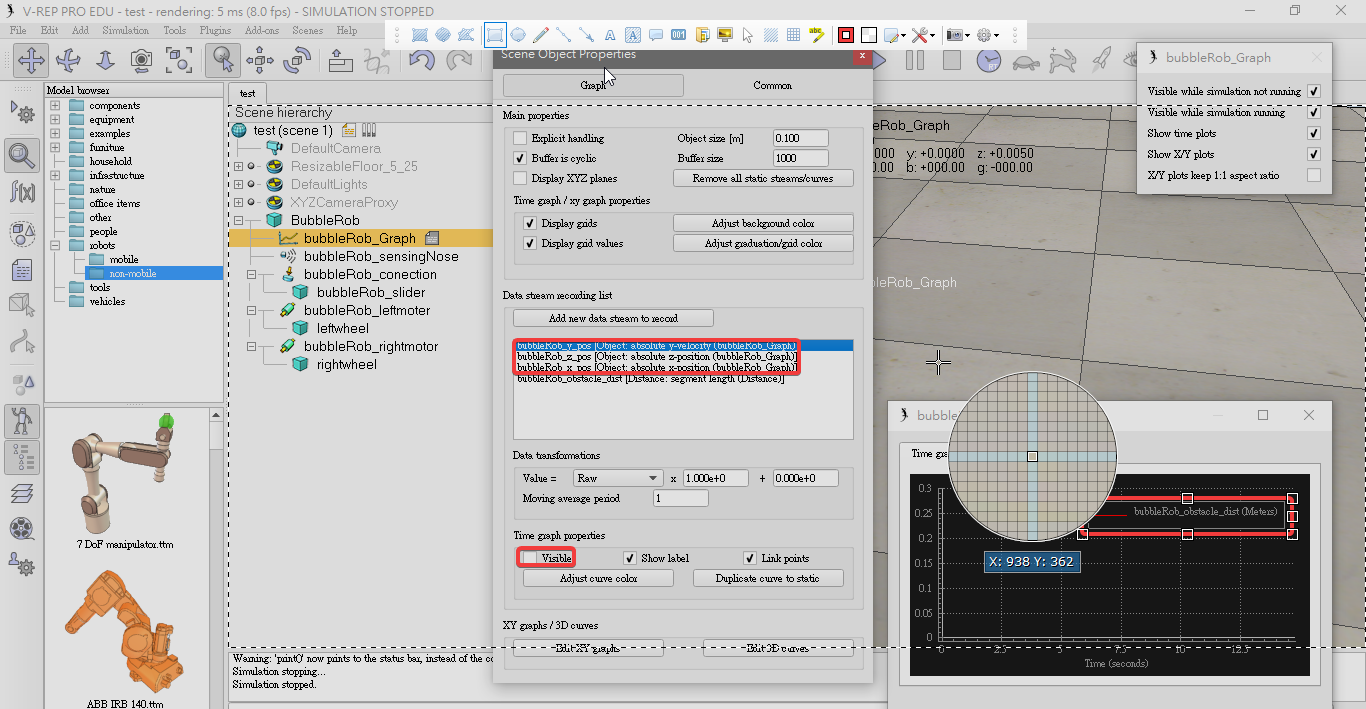Click the rocket threaded-rendering icon
This screenshot has height=709, width=1366.
(x=1100, y=60)
